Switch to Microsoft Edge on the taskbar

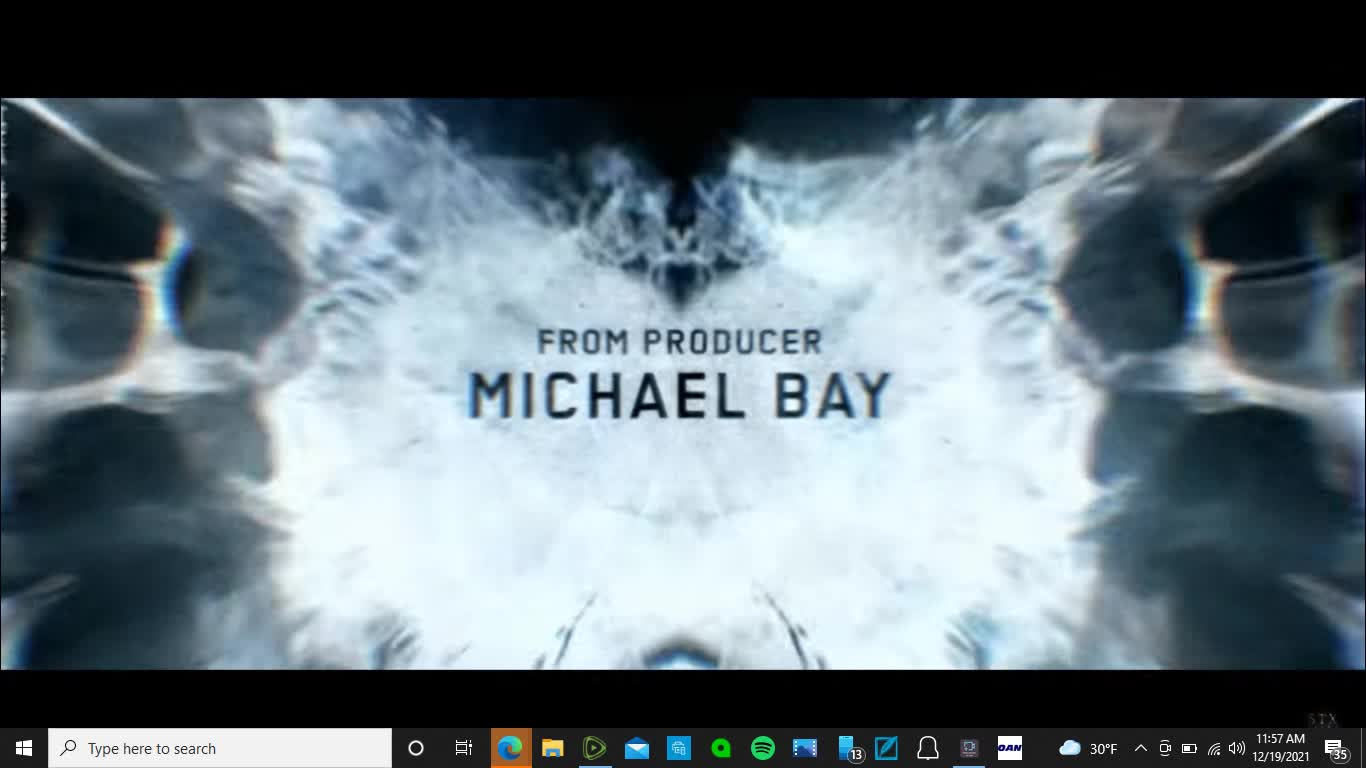[x=510, y=748]
